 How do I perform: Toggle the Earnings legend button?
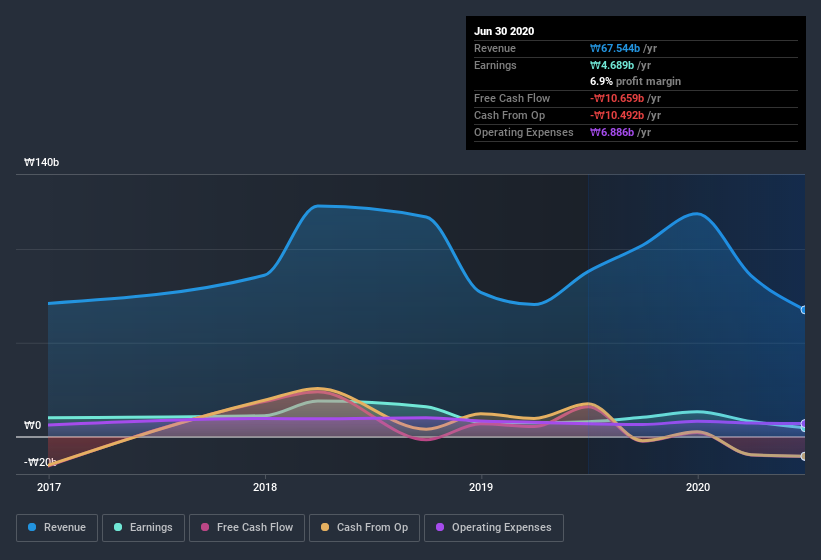point(143,528)
